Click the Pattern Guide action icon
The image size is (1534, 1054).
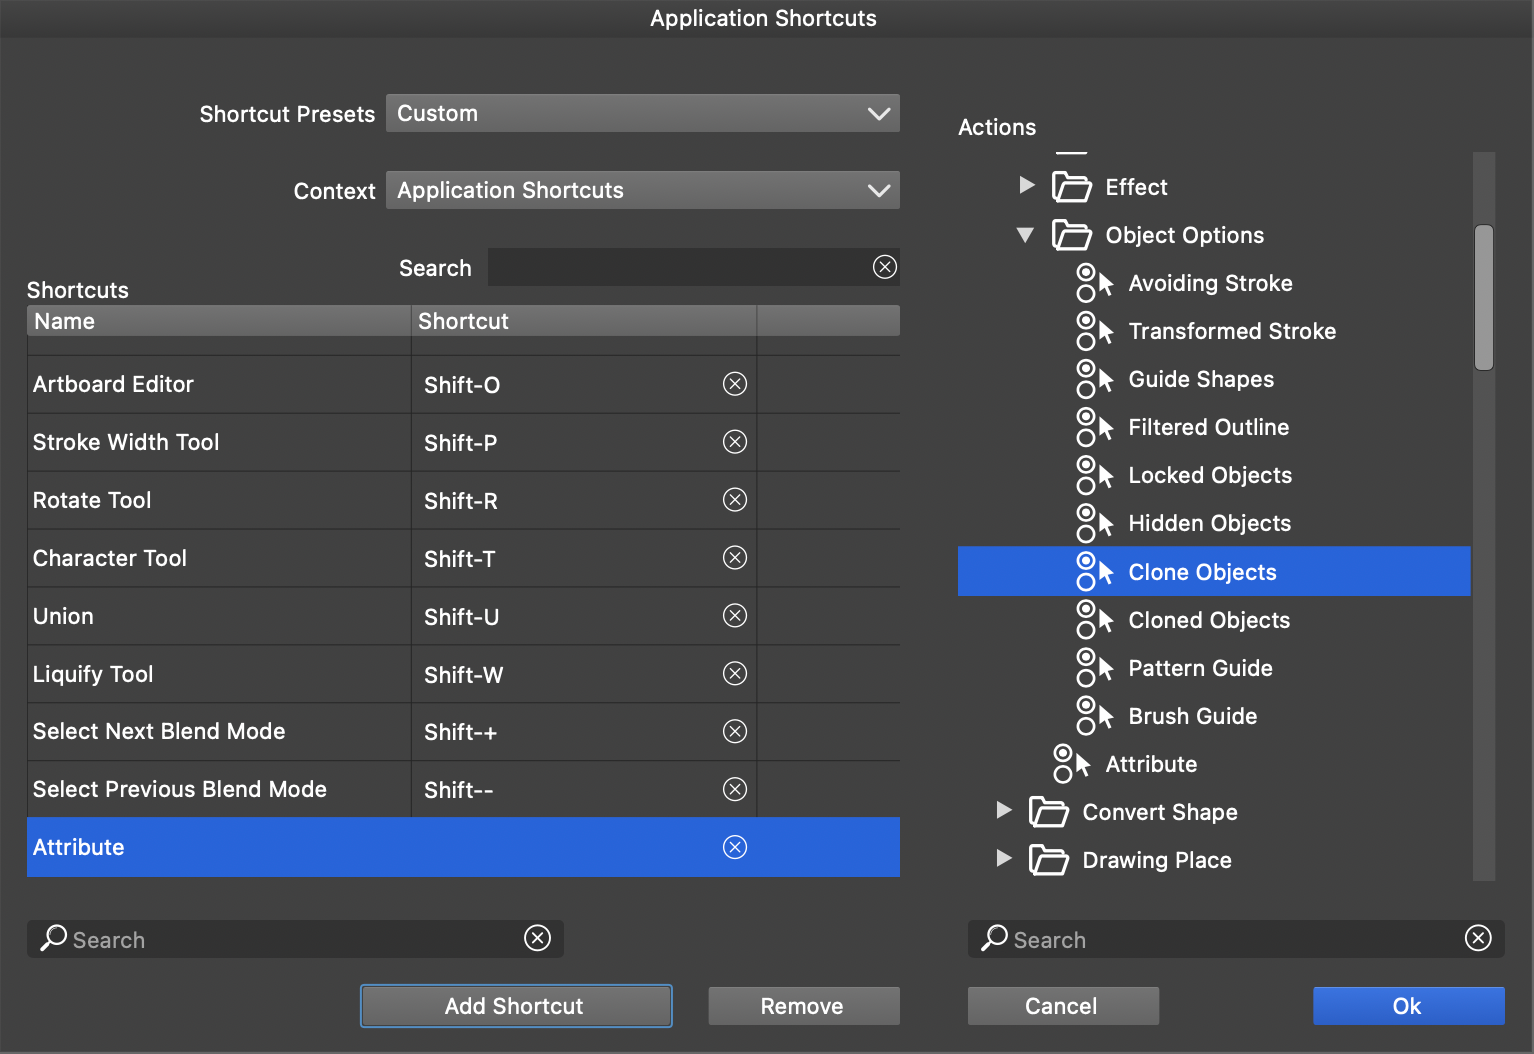tap(1094, 668)
